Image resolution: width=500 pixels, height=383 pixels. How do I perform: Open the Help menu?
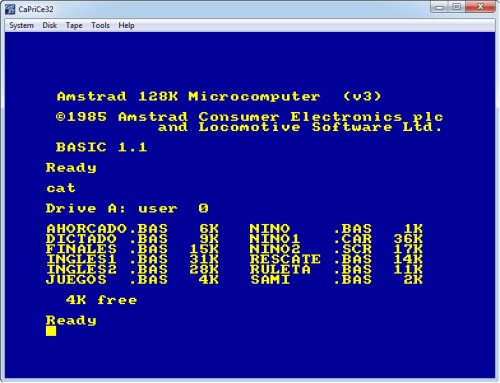(126, 25)
